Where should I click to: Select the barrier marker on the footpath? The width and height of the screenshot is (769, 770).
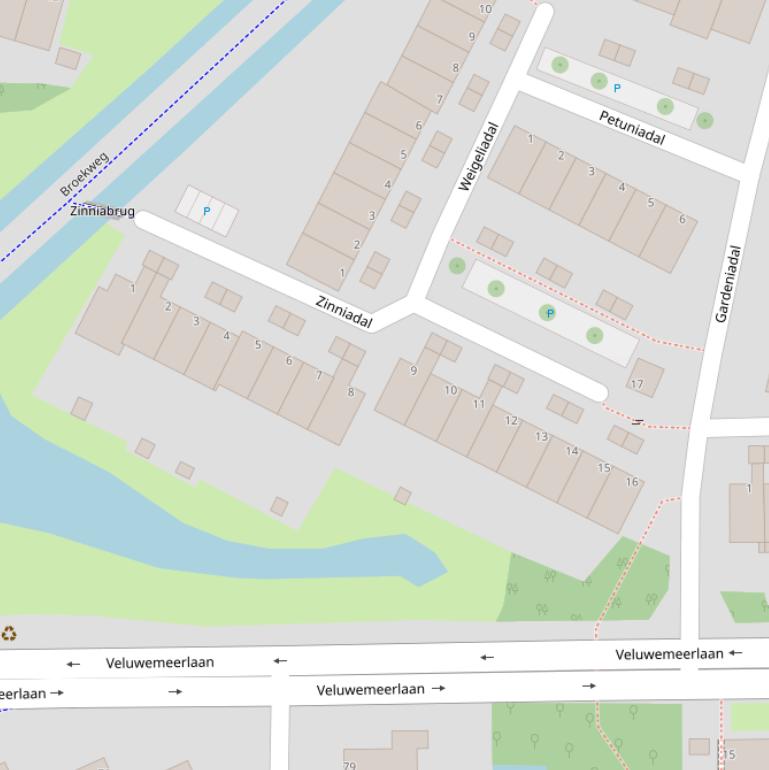click(x=637, y=422)
